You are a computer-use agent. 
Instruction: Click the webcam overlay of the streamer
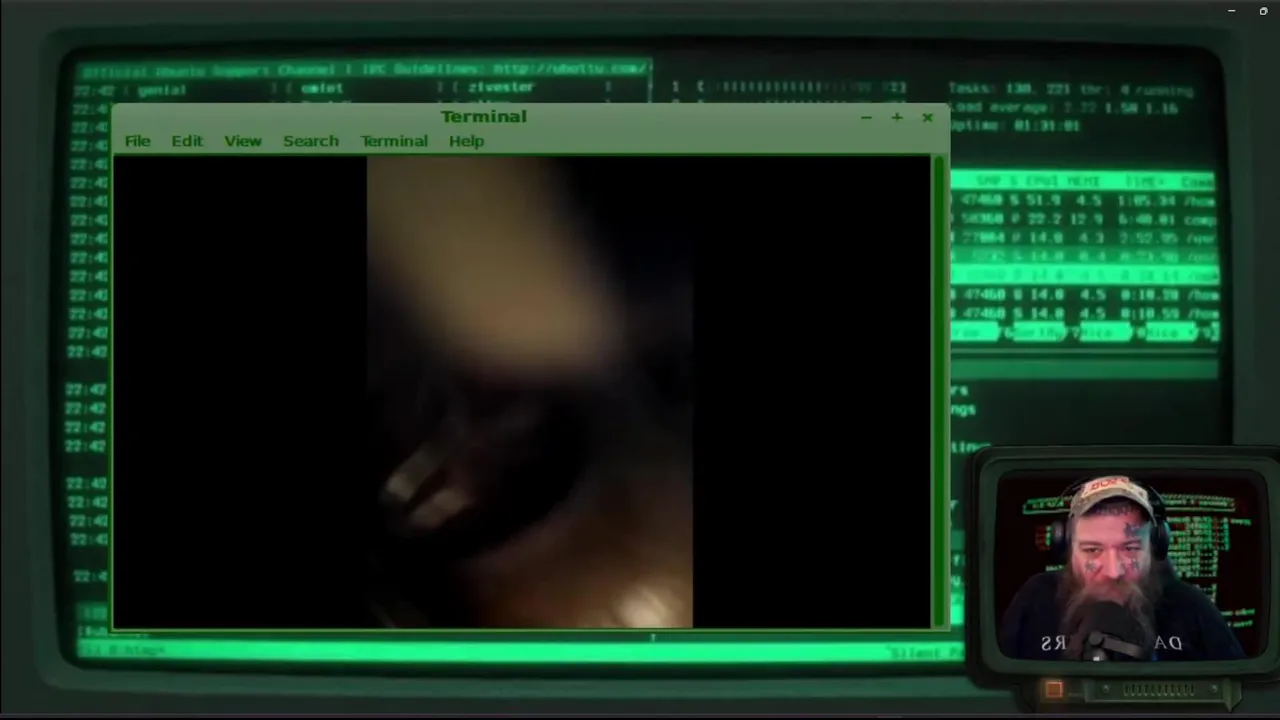click(1131, 566)
